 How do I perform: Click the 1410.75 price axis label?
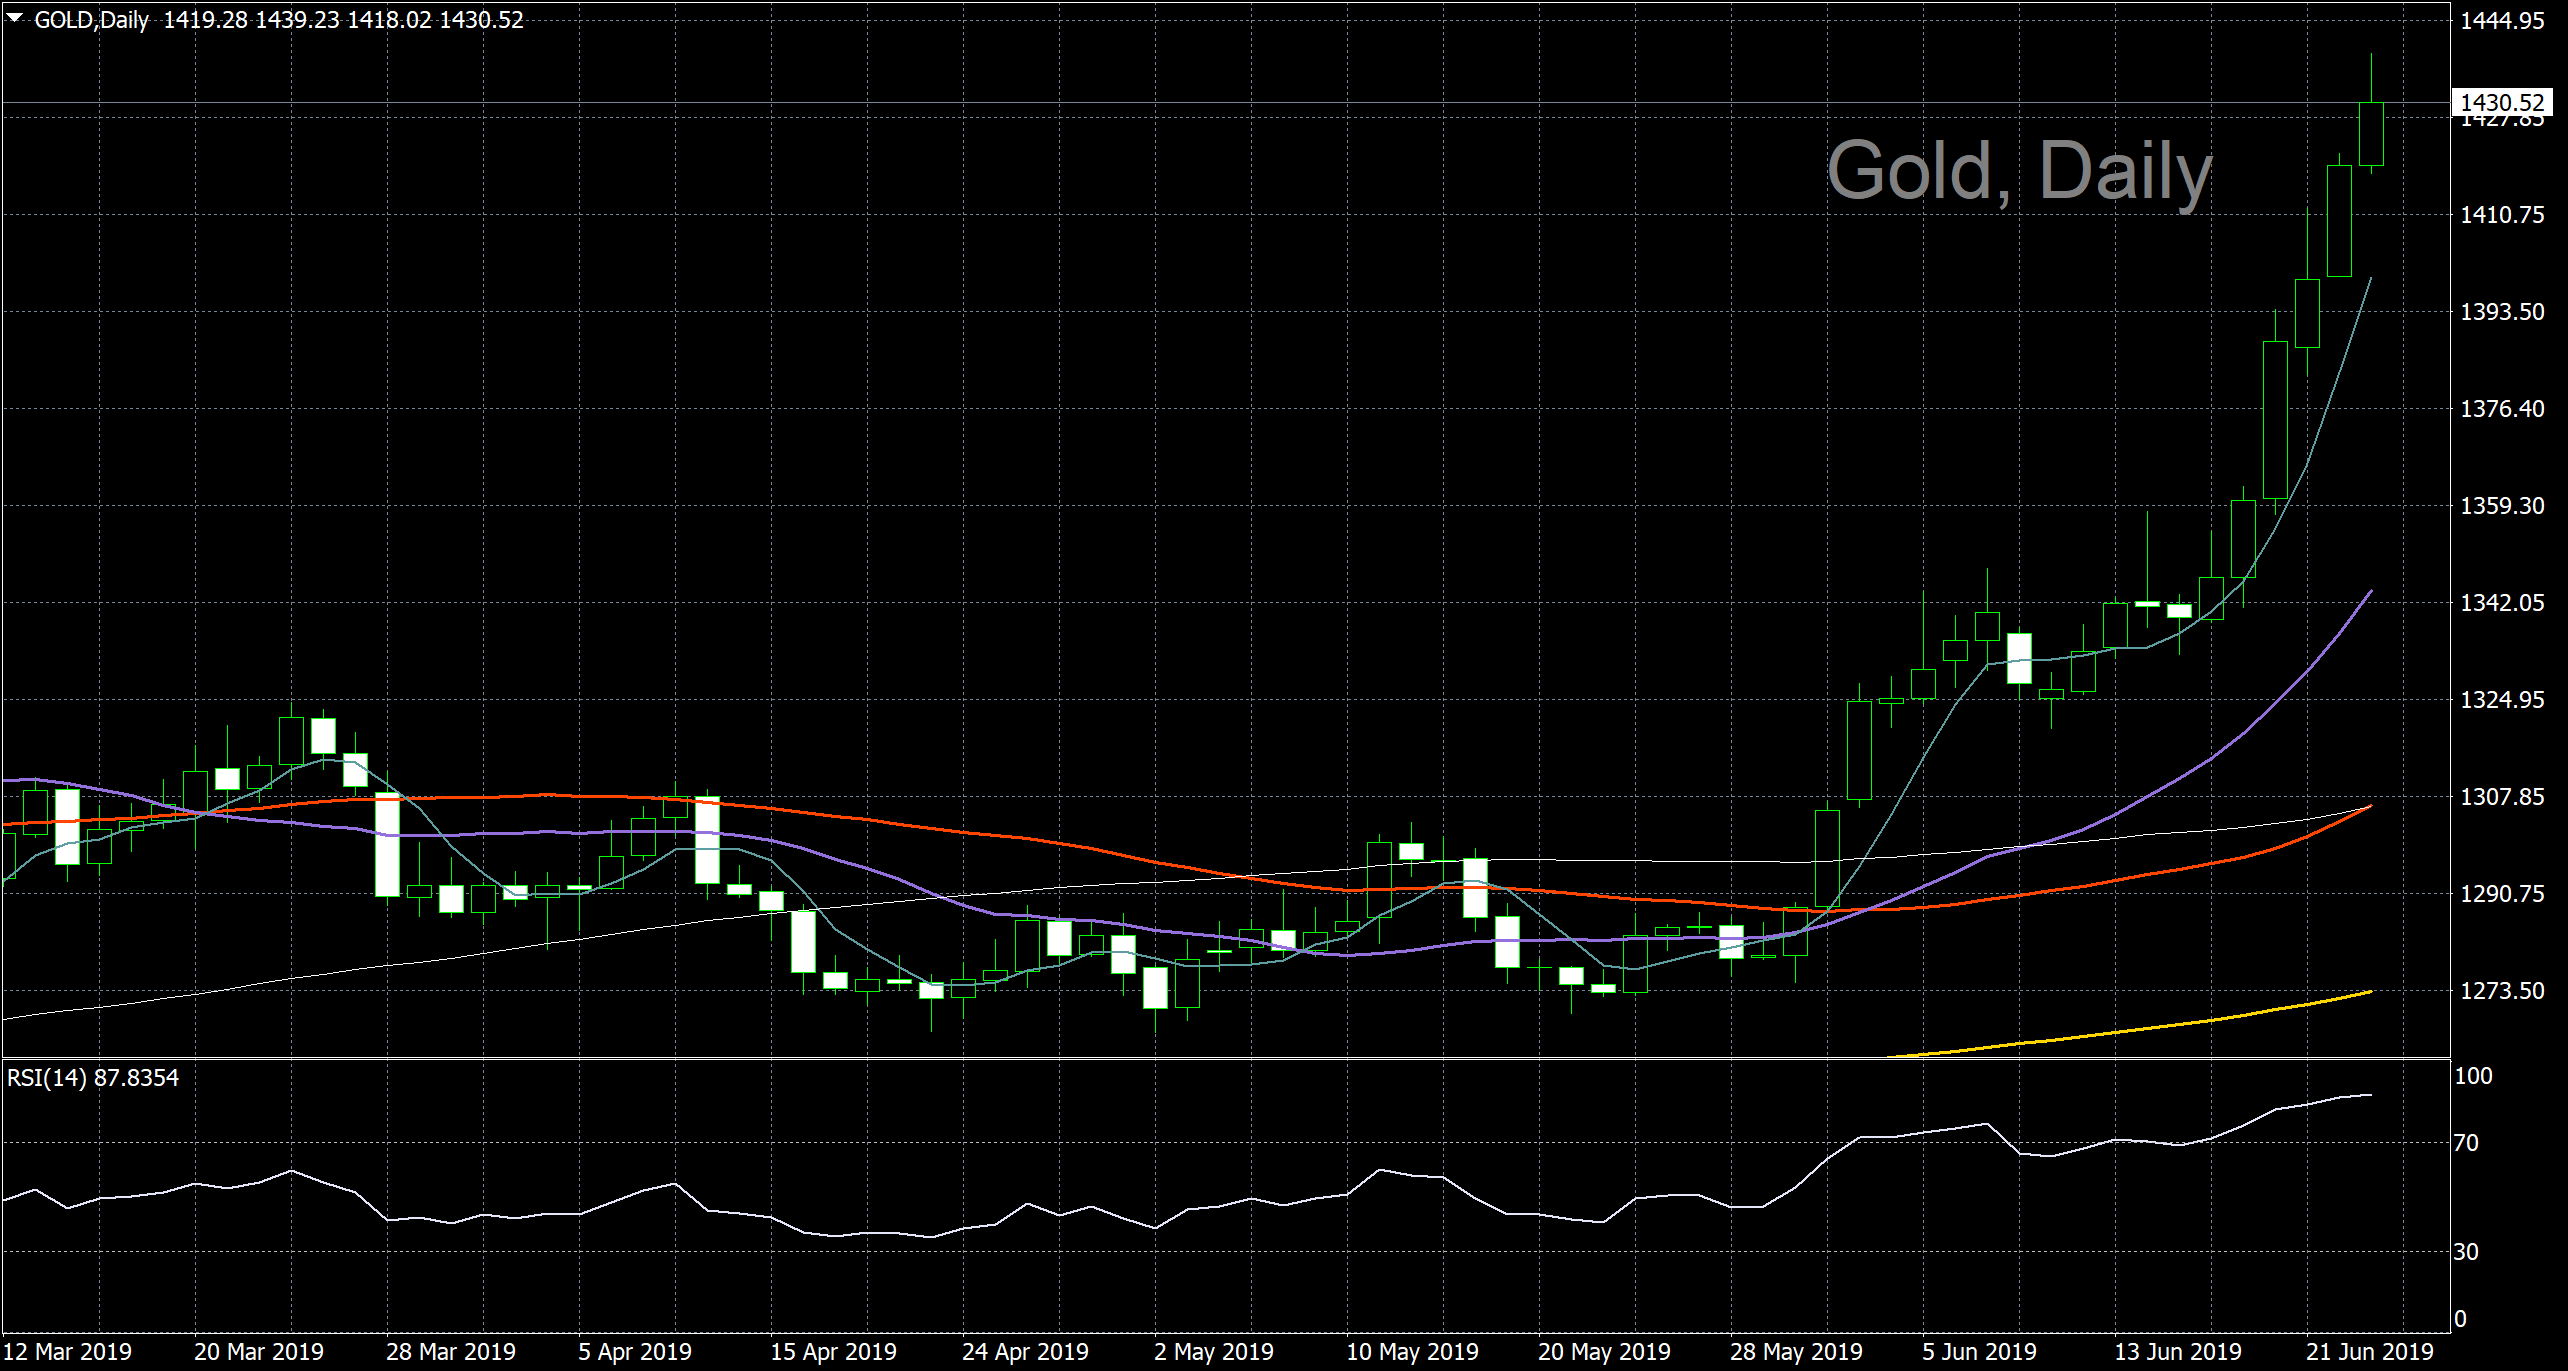pos(2502,215)
